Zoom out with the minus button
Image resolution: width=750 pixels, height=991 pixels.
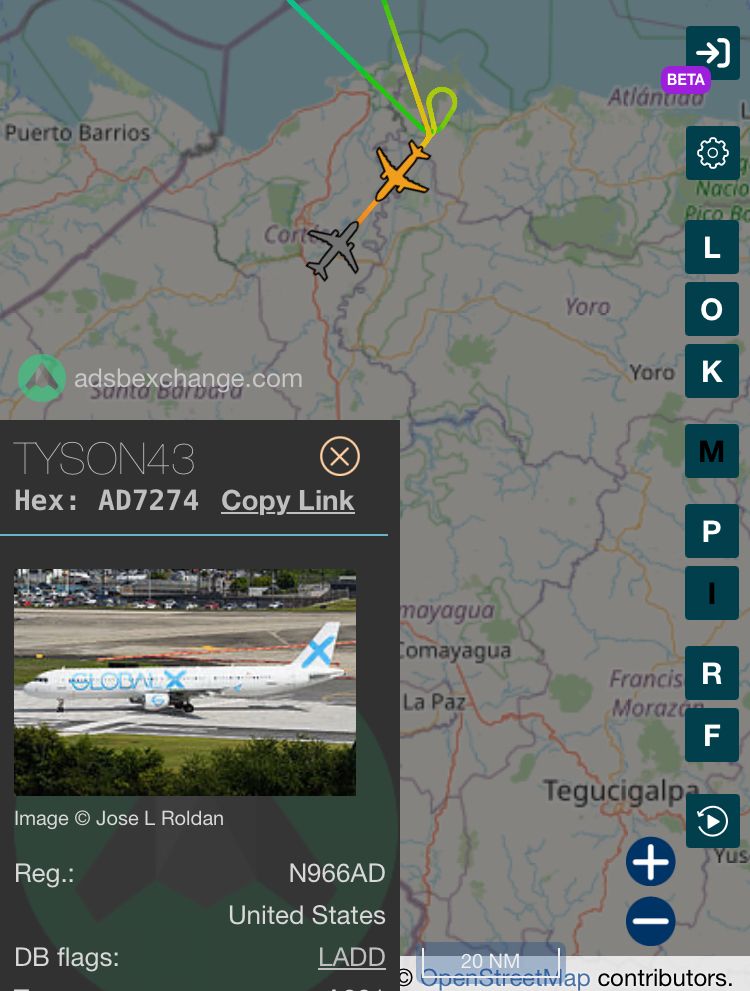[651, 921]
